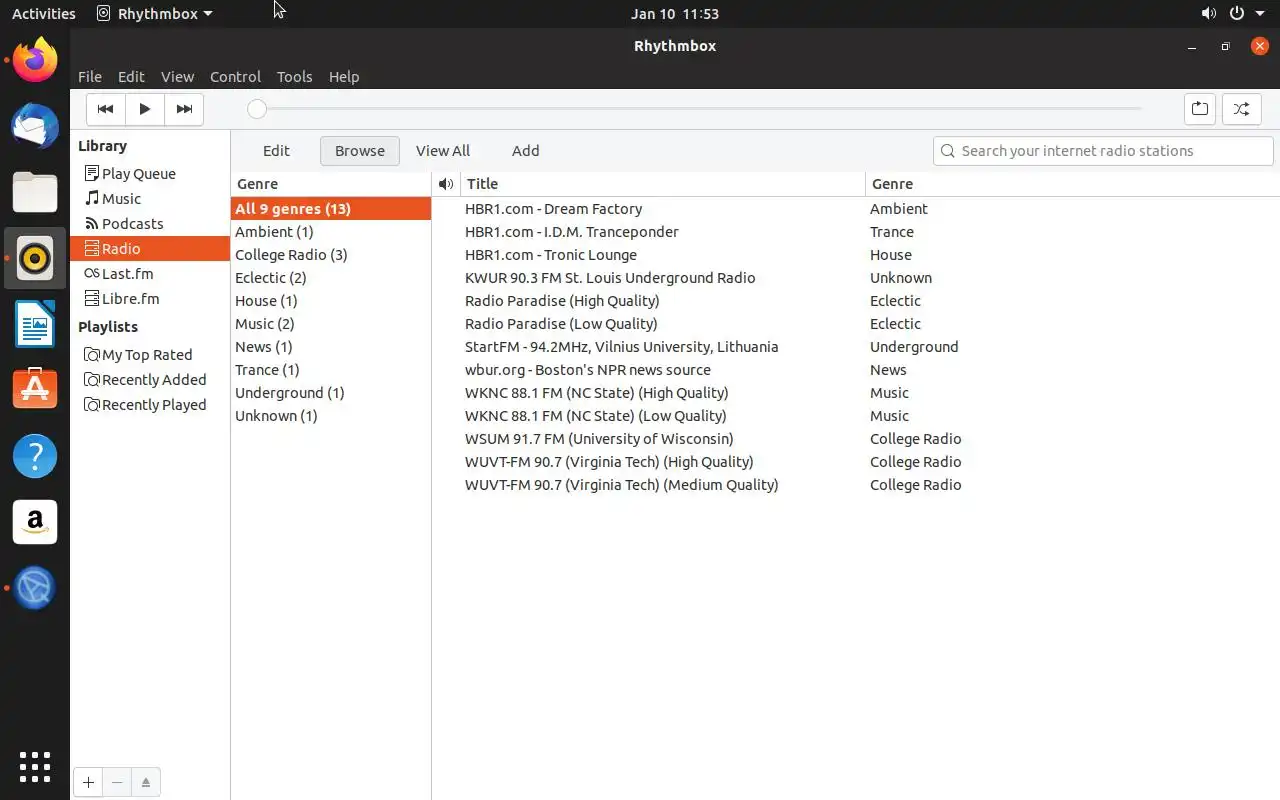Viewport: 1280px width, 800px height.
Task: Toggle the Shuffle mode button
Action: [x=1241, y=109]
